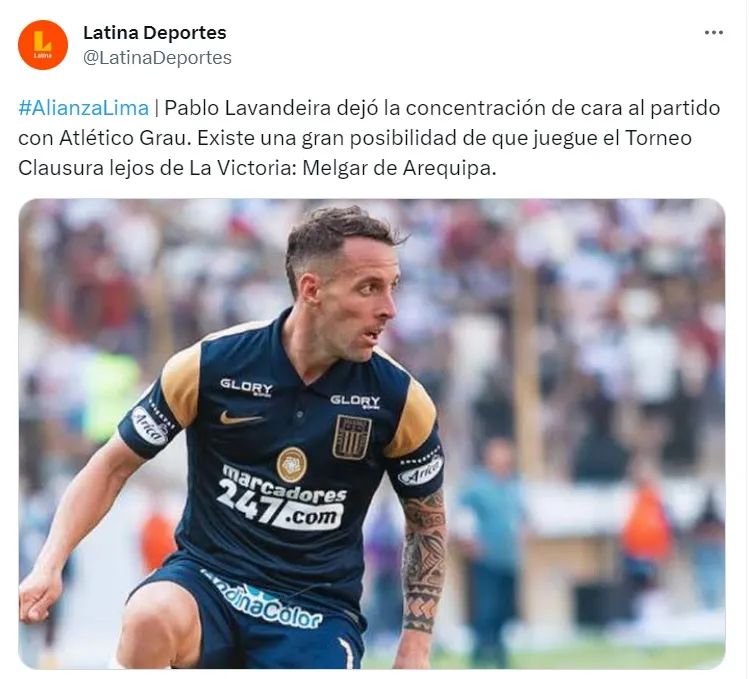Click the player's tattooed forearm in the photo

click(x=424, y=561)
